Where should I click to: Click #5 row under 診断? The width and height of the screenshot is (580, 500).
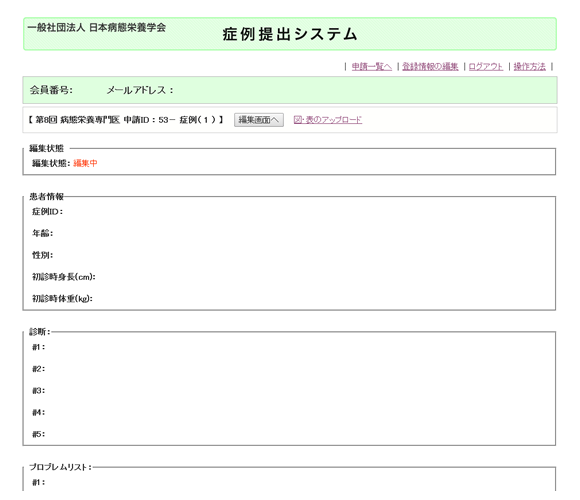coord(38,434)
